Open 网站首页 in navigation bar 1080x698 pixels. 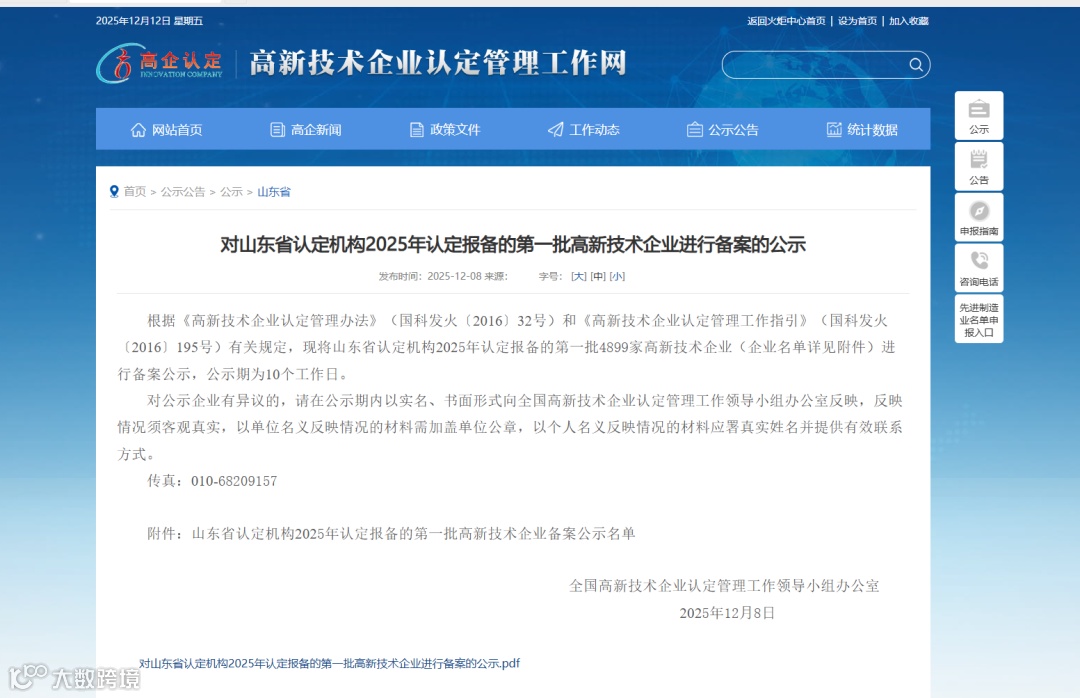[x=166, y=130]
